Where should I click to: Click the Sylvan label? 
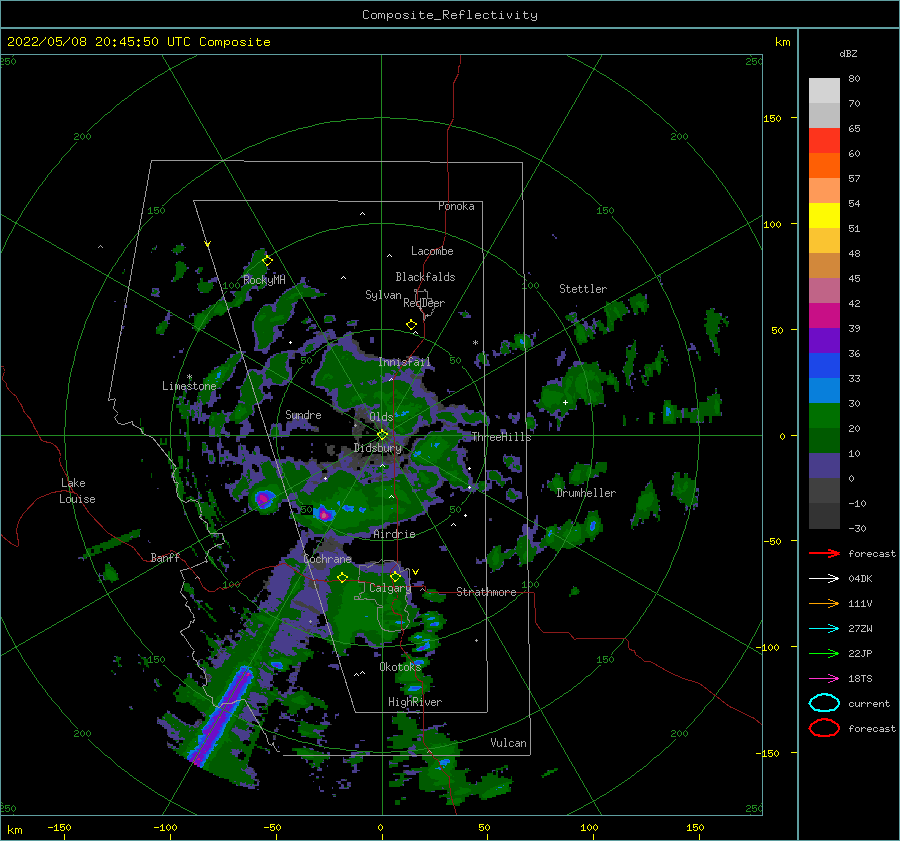click(x=383, y=295)
